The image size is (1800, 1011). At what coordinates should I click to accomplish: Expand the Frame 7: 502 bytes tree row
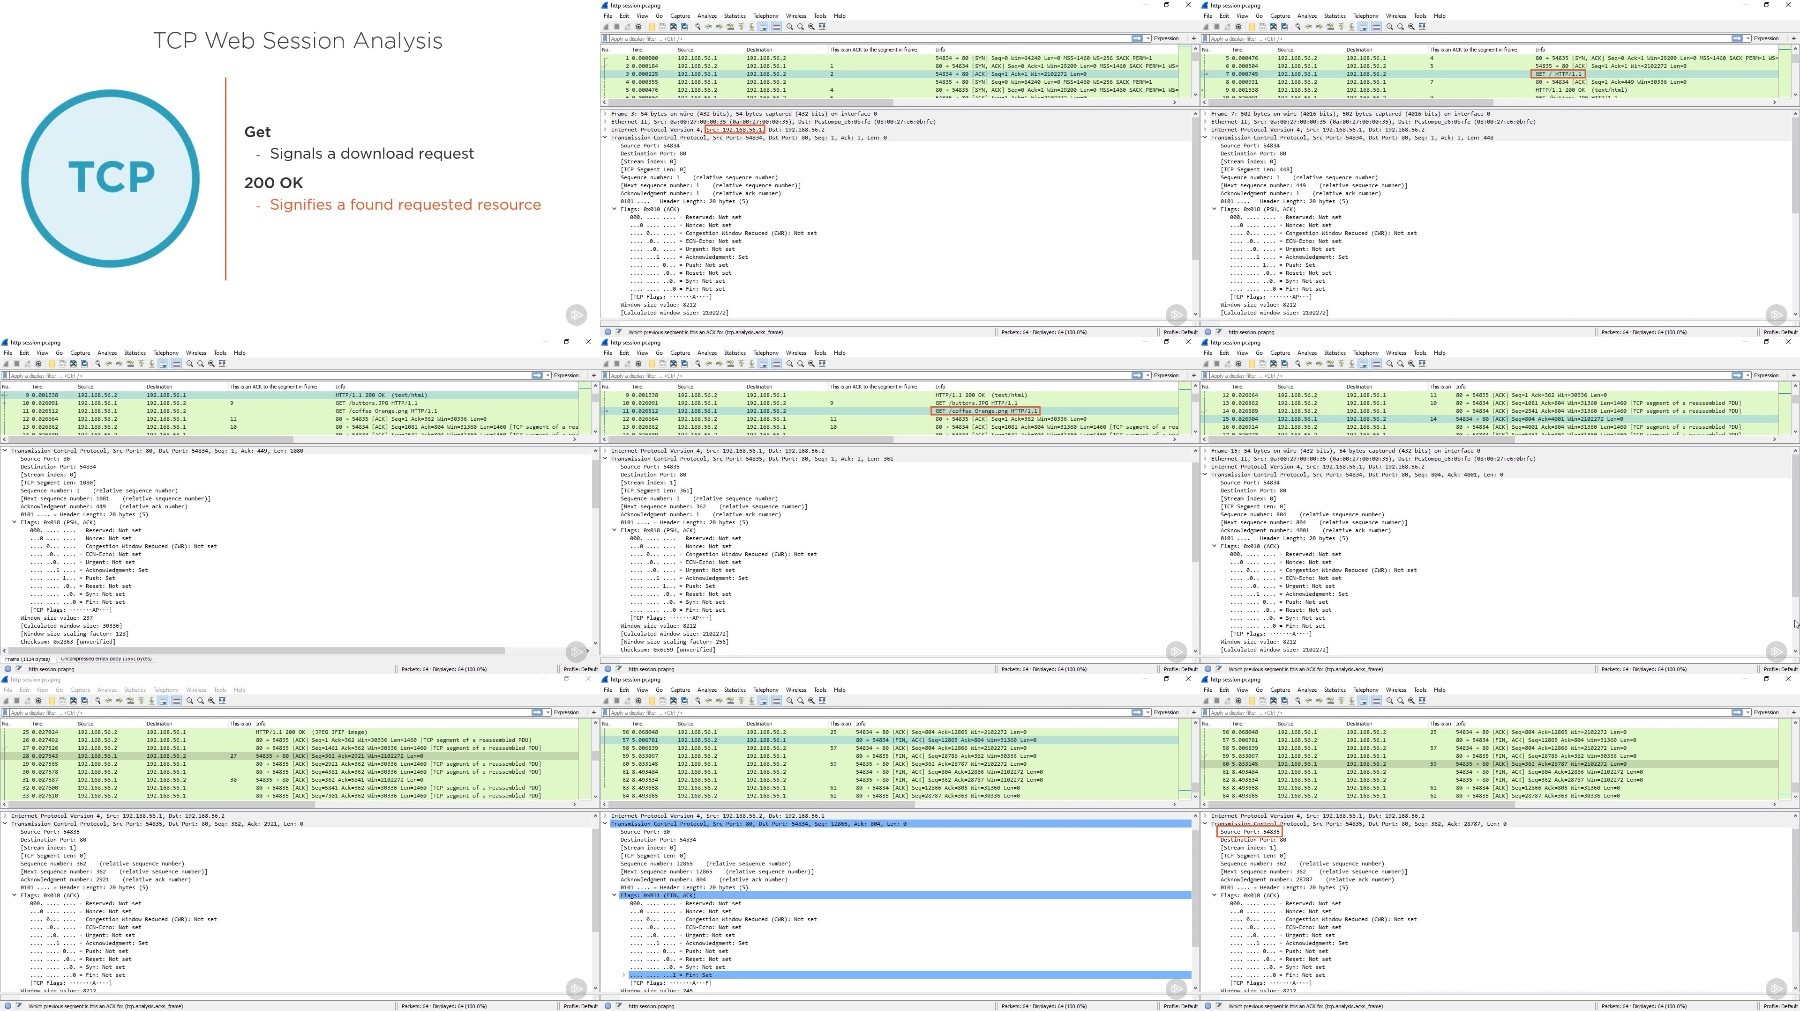1205,114
